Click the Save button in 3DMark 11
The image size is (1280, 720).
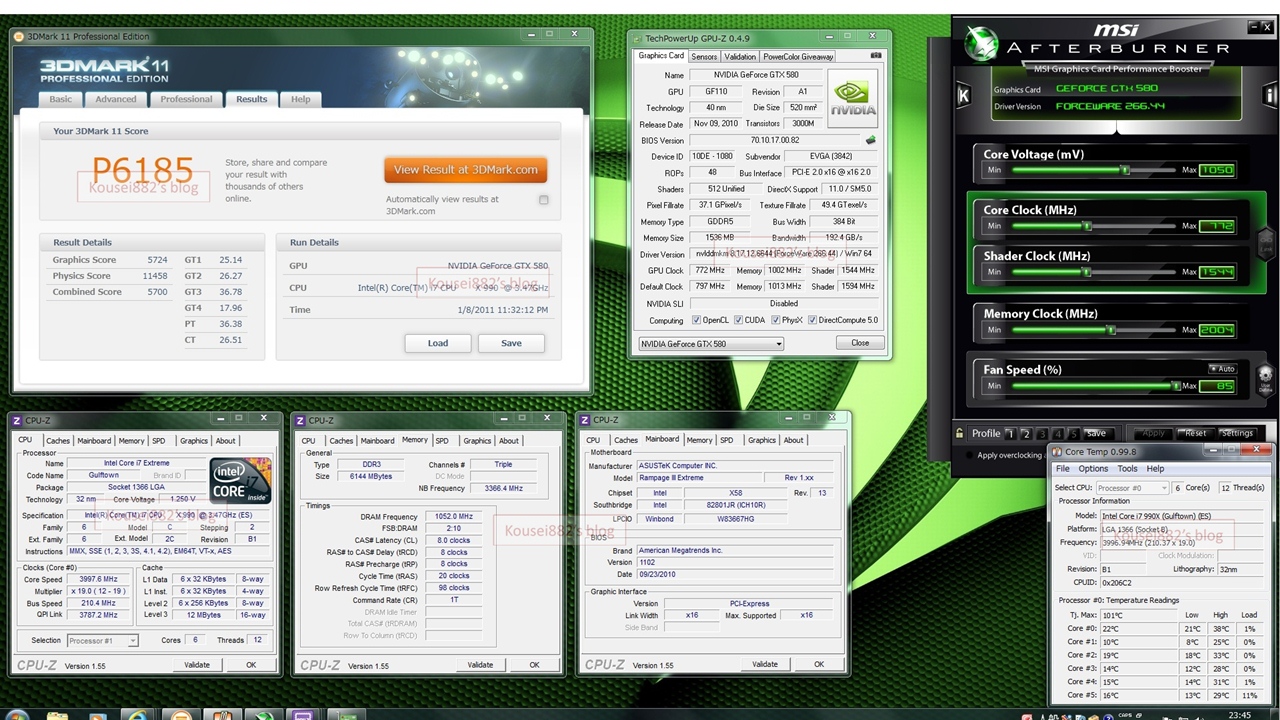tap(511, 343)
